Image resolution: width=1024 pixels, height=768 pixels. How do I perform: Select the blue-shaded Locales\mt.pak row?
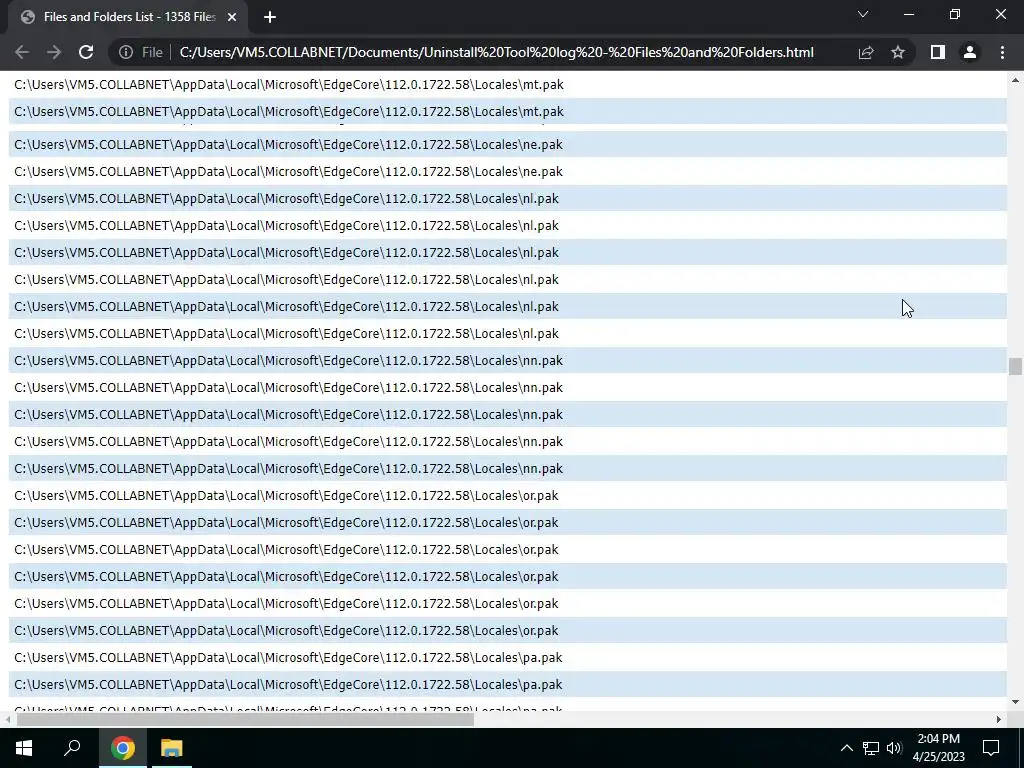(507, 112)
